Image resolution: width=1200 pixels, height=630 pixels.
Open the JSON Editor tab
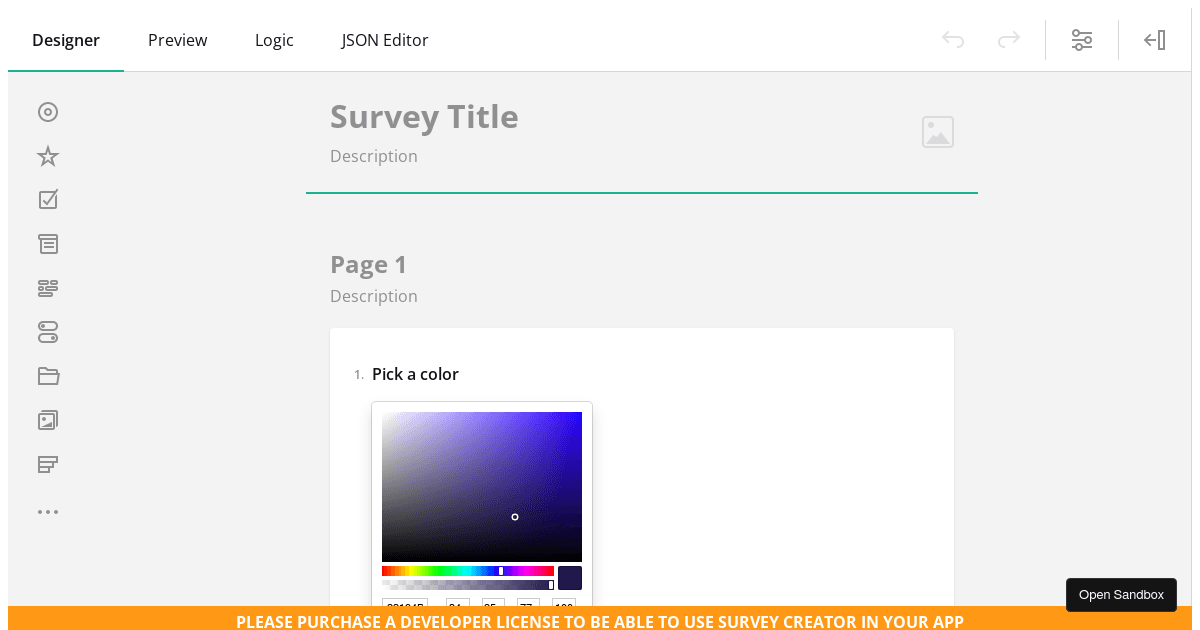[385, 40]
